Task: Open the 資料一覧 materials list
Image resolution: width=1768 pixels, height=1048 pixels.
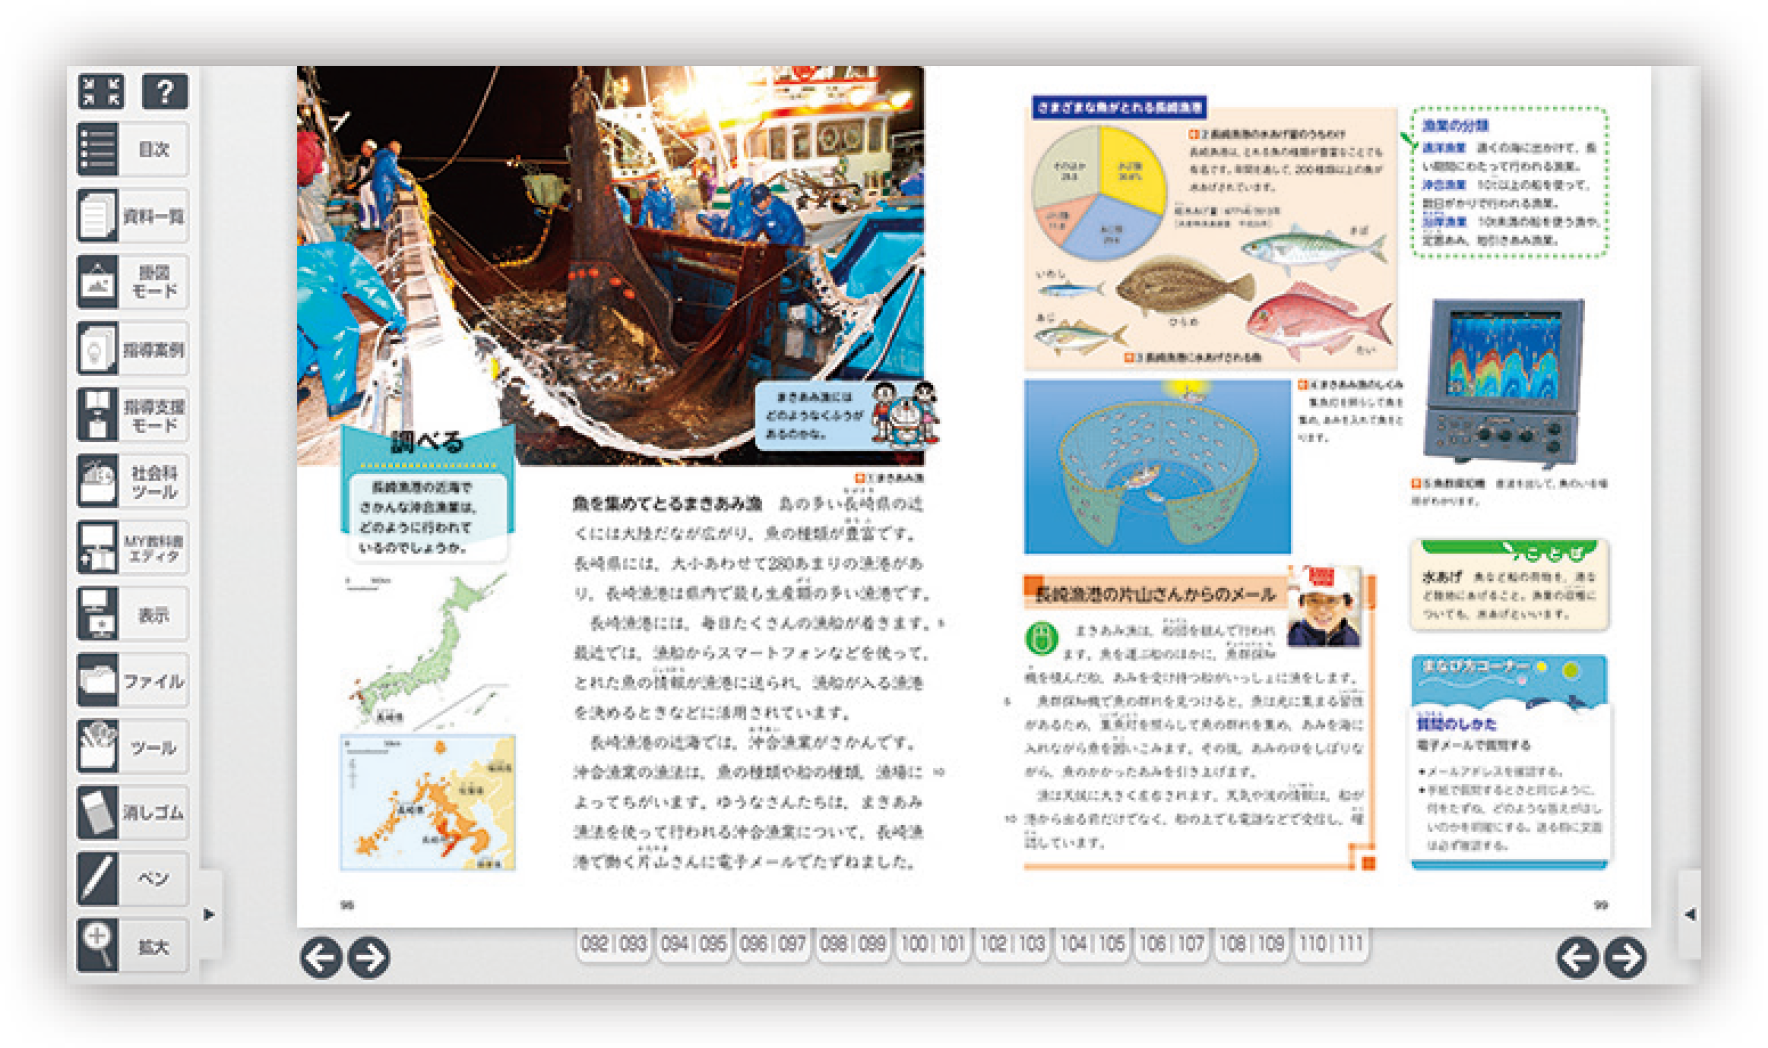Action: [132, 216]
